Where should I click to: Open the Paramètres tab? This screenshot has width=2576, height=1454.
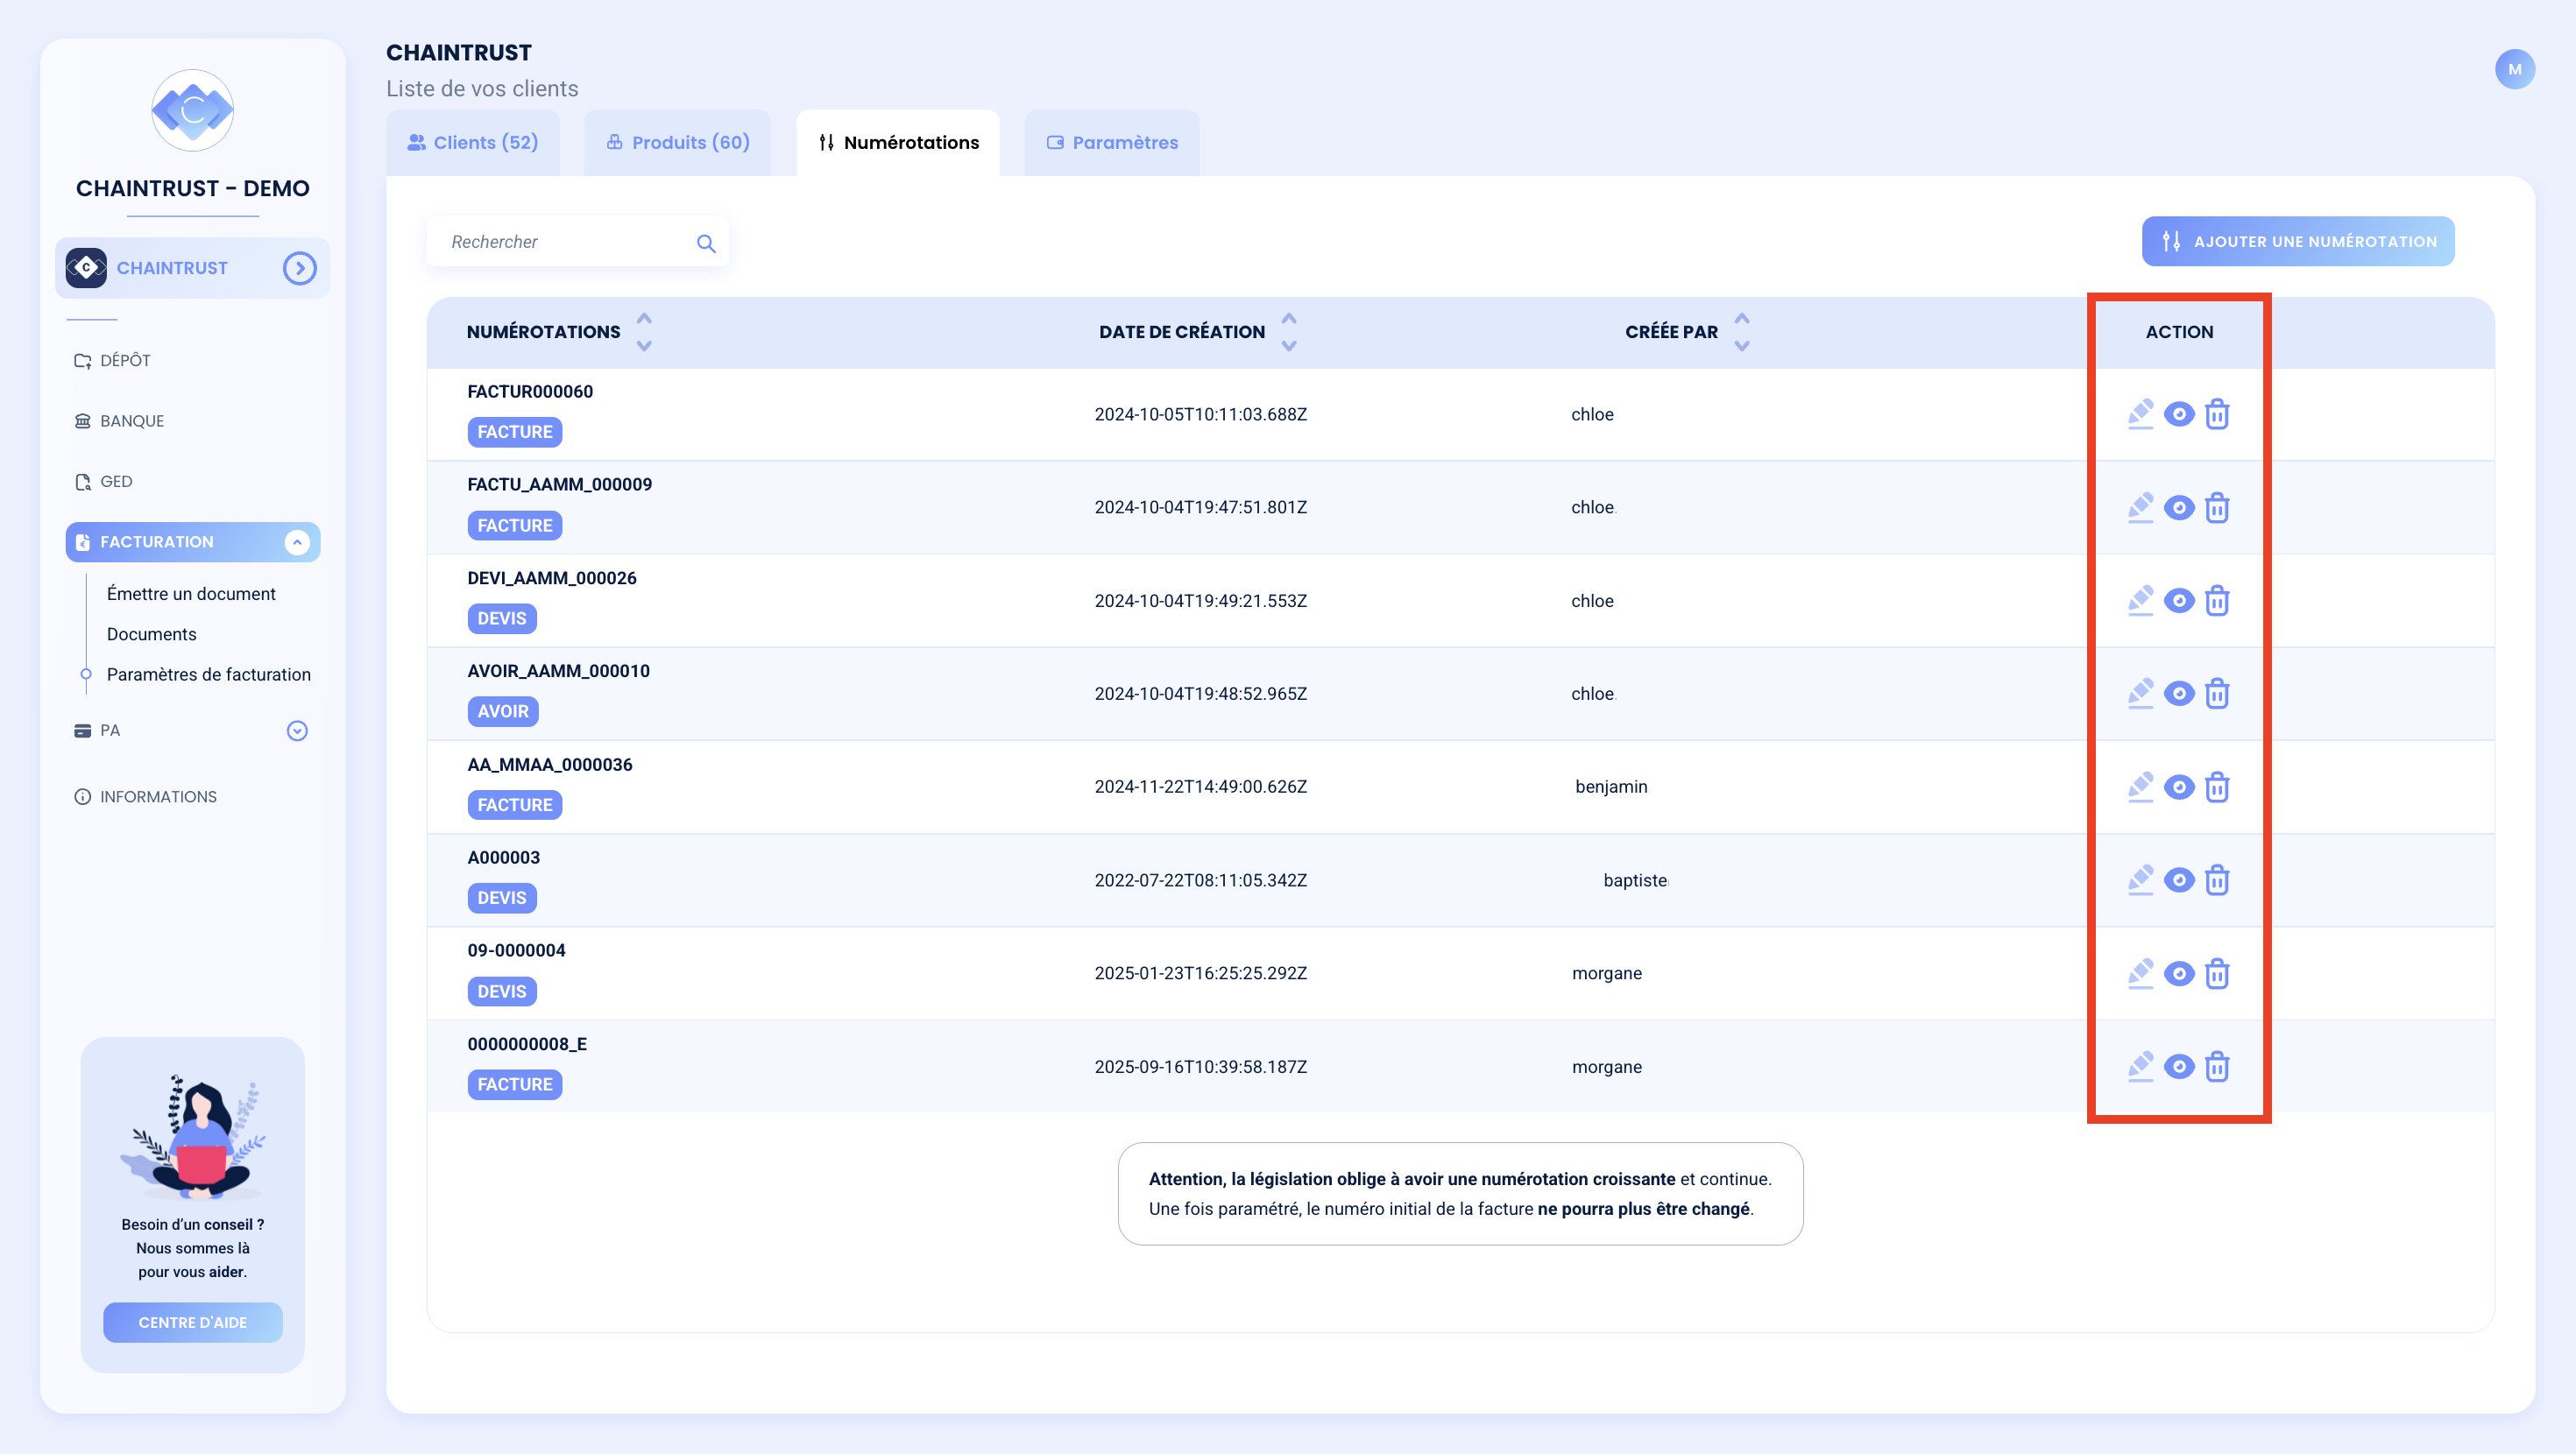coord(1112,143)
